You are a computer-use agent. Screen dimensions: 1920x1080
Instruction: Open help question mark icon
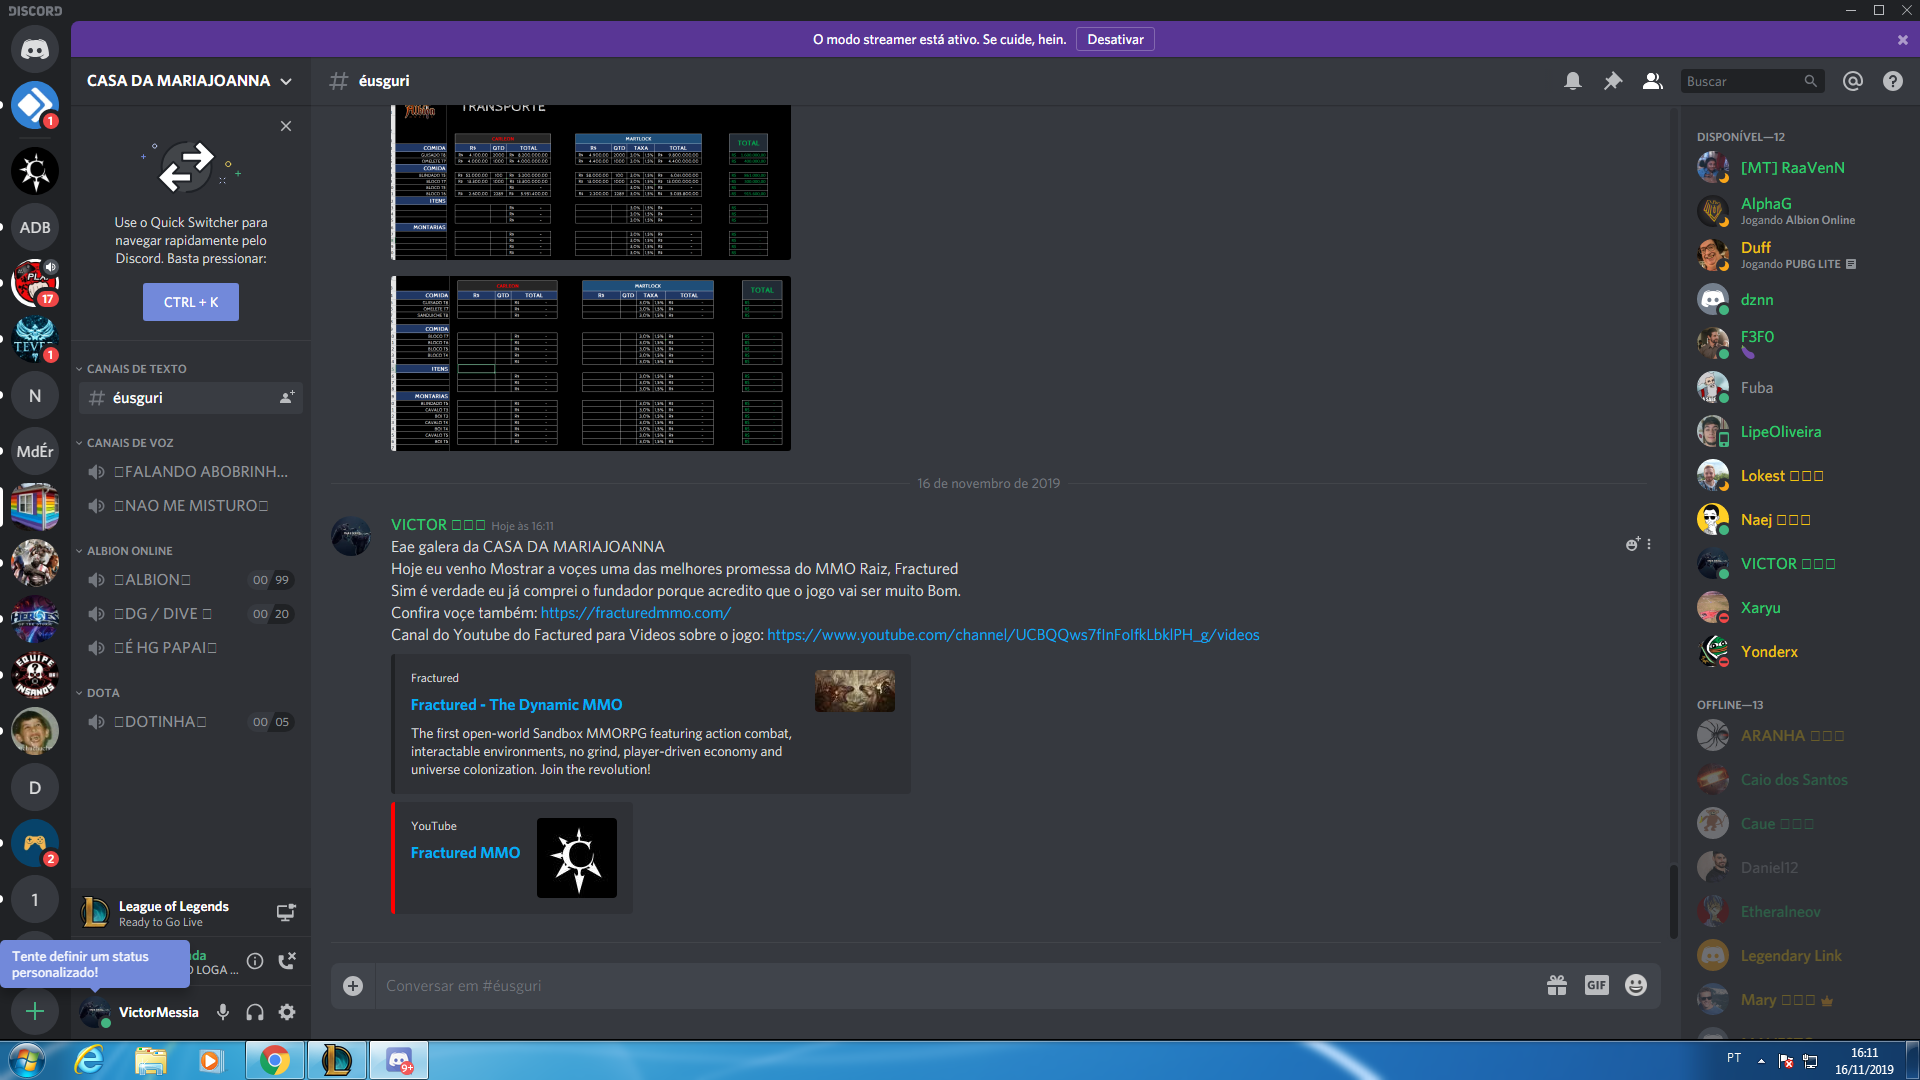point(1893,81)
